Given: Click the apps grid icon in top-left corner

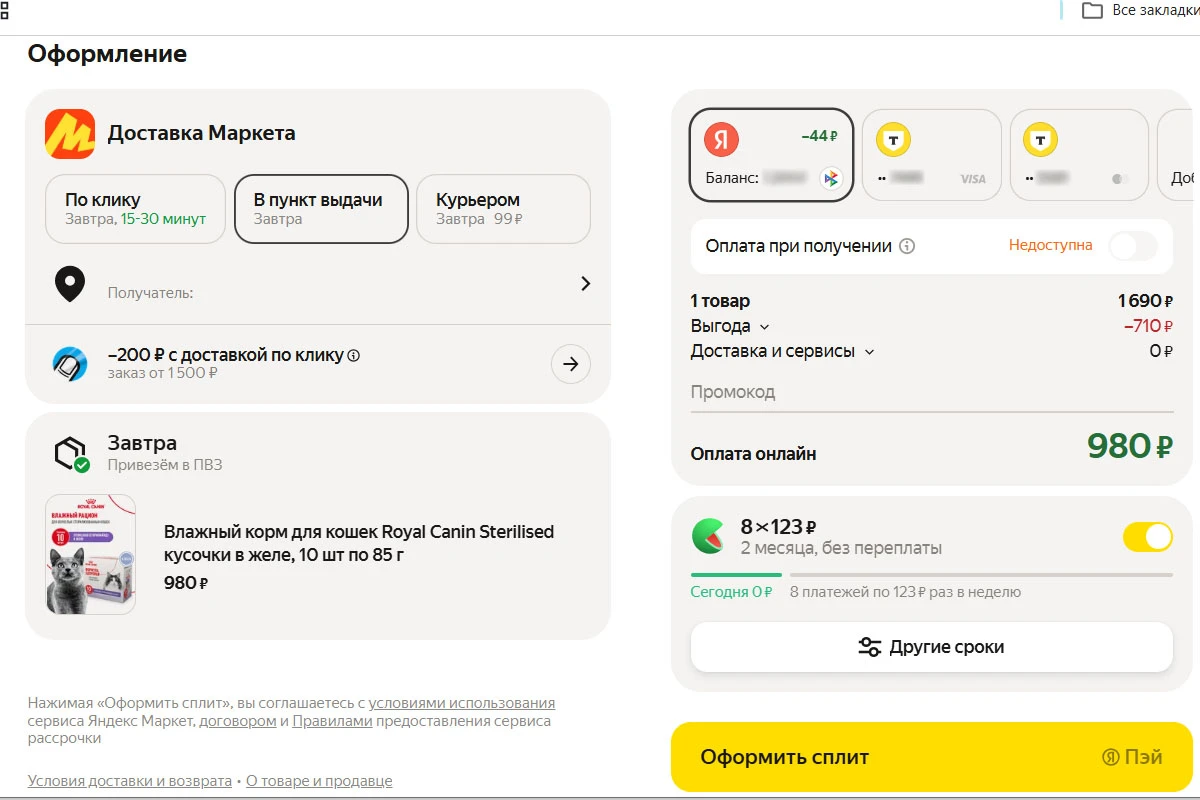Looking at the screenshot, I should 5,10.
